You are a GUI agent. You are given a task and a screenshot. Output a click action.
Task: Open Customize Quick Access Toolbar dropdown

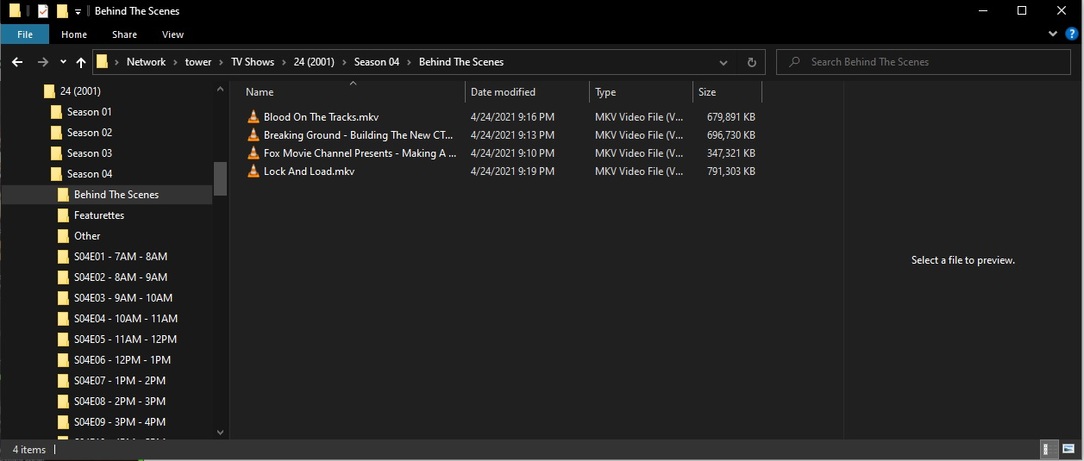[78, 12]
